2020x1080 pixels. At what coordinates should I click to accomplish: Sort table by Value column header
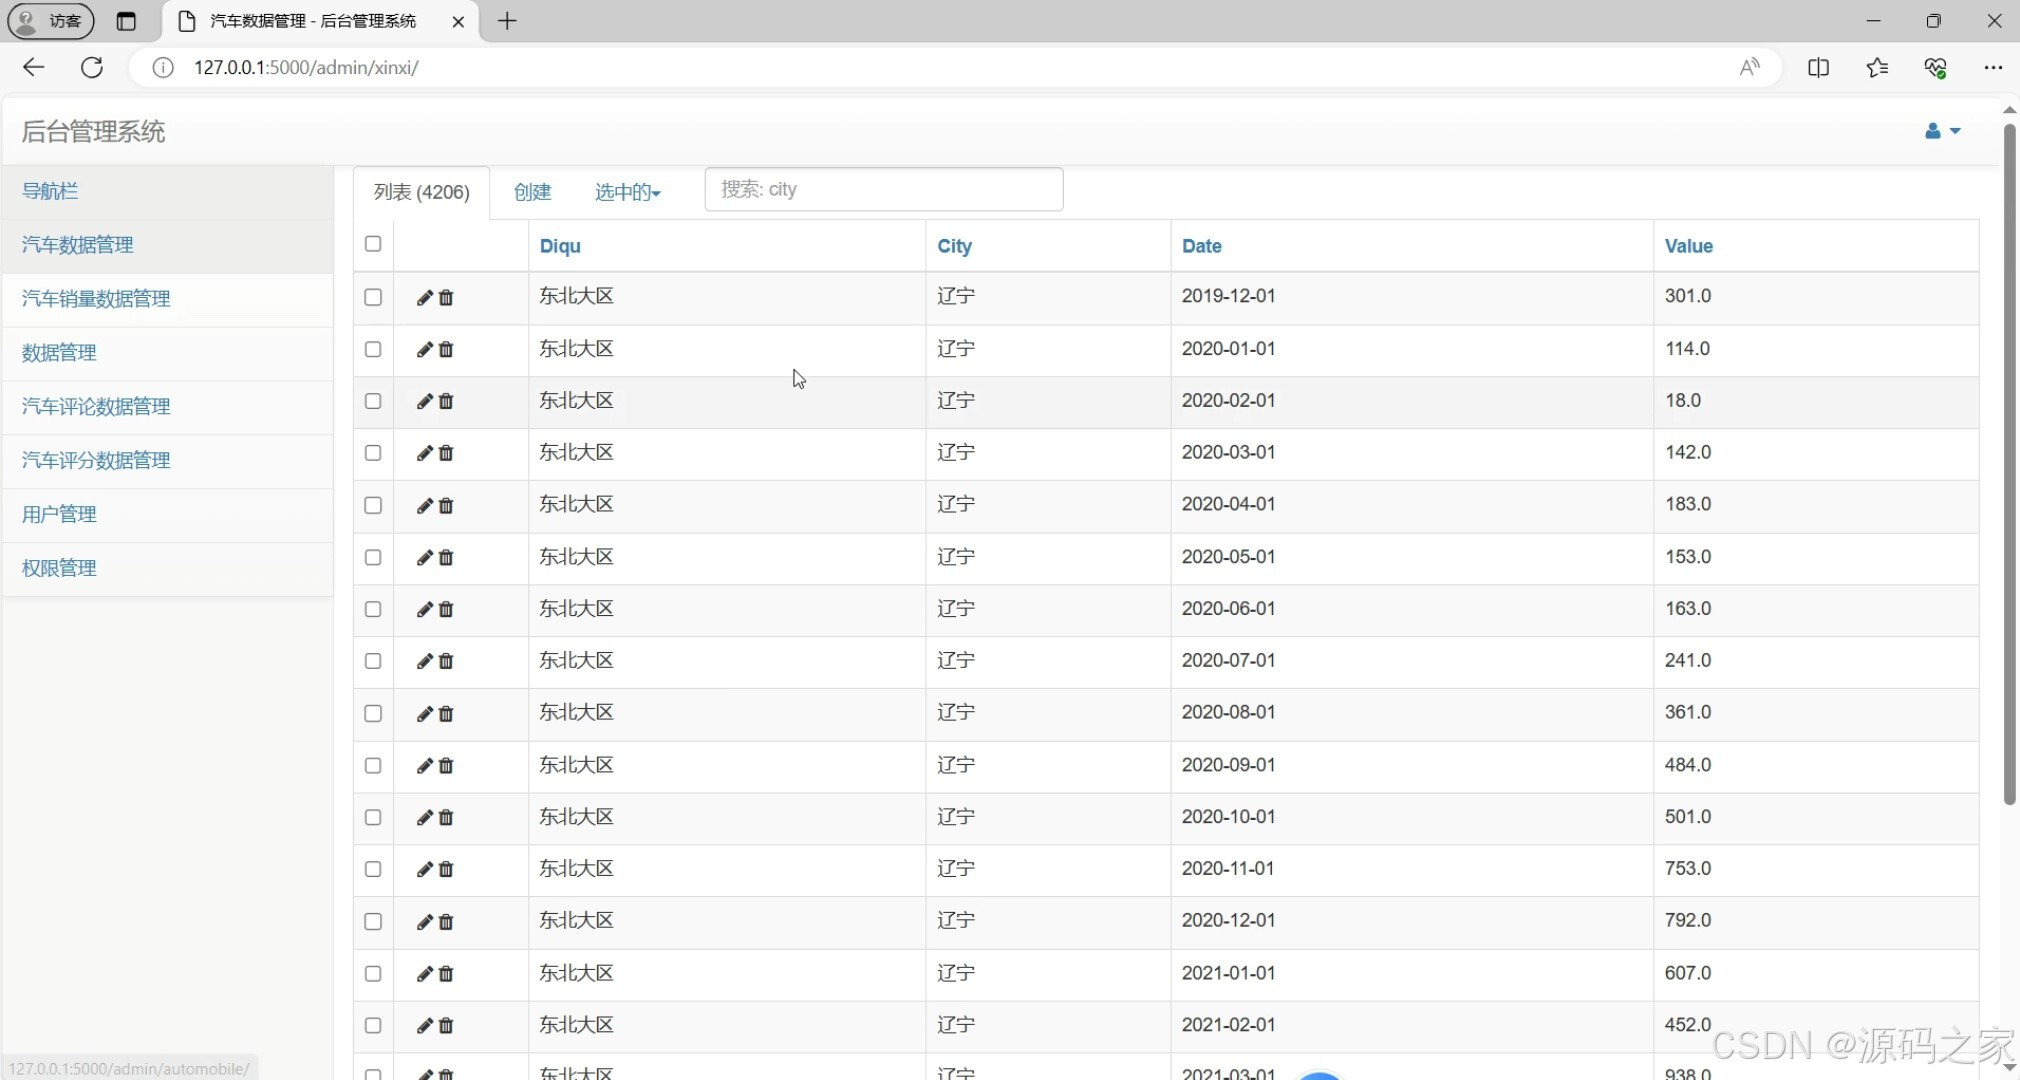tap(1688, 246)
